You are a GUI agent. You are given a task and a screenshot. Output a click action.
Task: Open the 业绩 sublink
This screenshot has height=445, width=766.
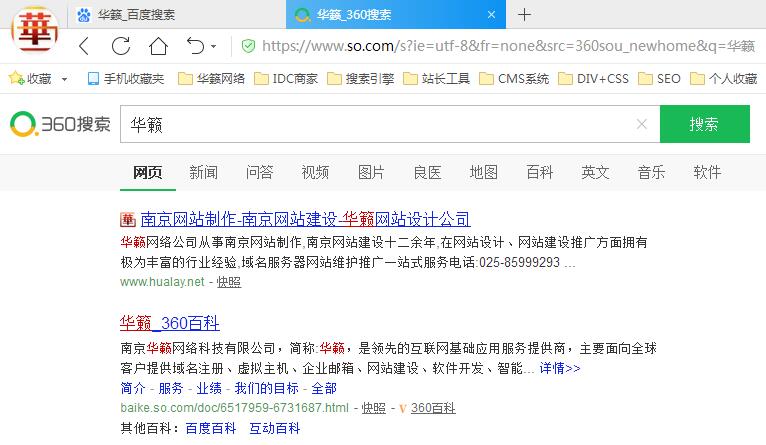(x=209, y=388)
